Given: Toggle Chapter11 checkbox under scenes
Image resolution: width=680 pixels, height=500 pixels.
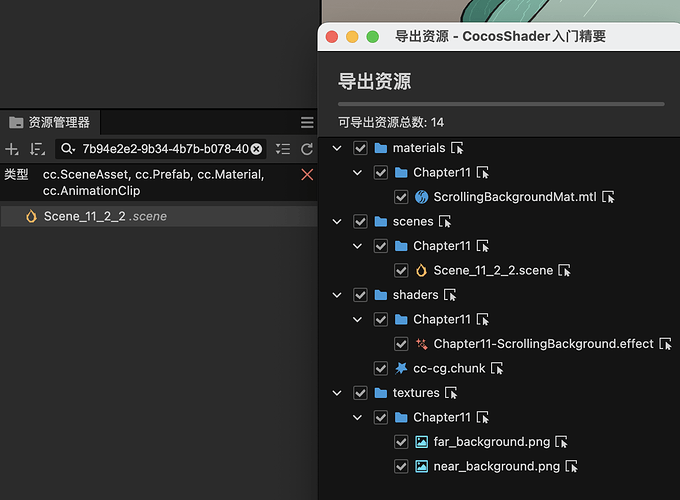Looking at the screenshot, I should [x=380, y=246].
